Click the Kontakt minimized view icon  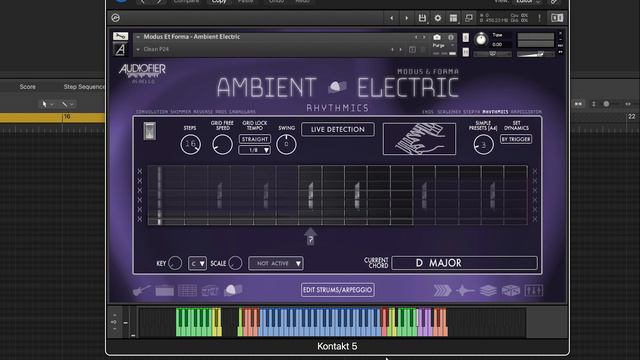pyautogui.click(x=469, y=18)
